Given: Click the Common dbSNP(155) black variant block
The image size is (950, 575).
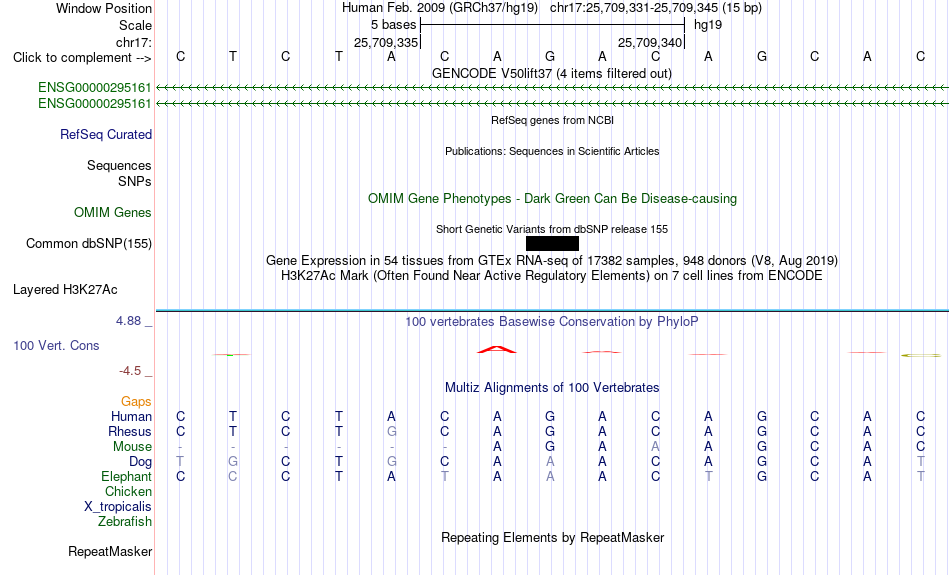Looking at the screenshot, I should pyautogui.click(x=552, y=244).
